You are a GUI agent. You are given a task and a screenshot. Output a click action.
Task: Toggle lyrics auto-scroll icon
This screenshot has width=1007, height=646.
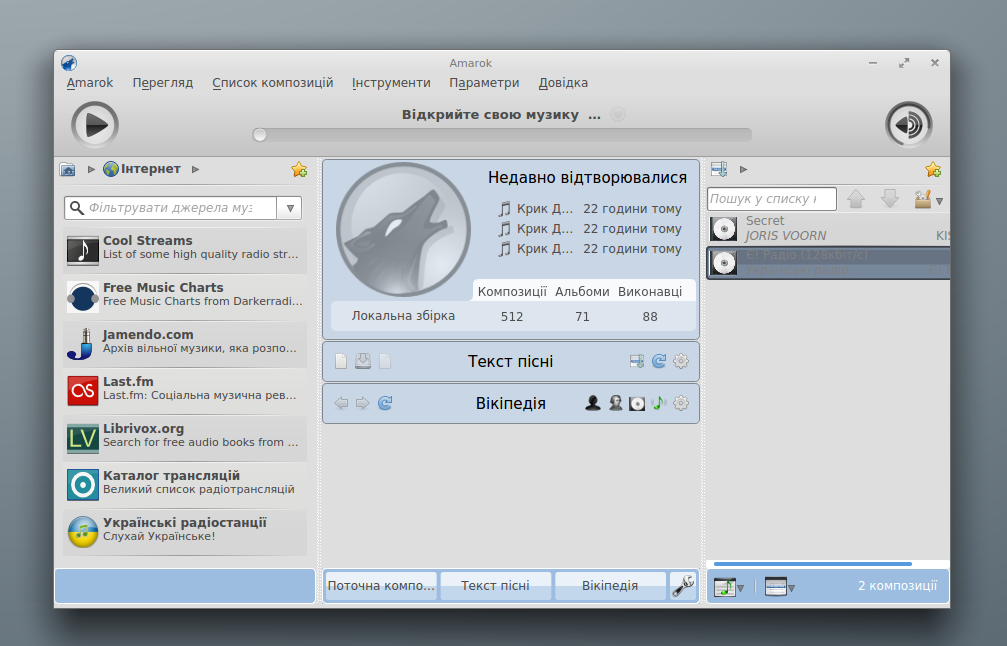(637, 362)
